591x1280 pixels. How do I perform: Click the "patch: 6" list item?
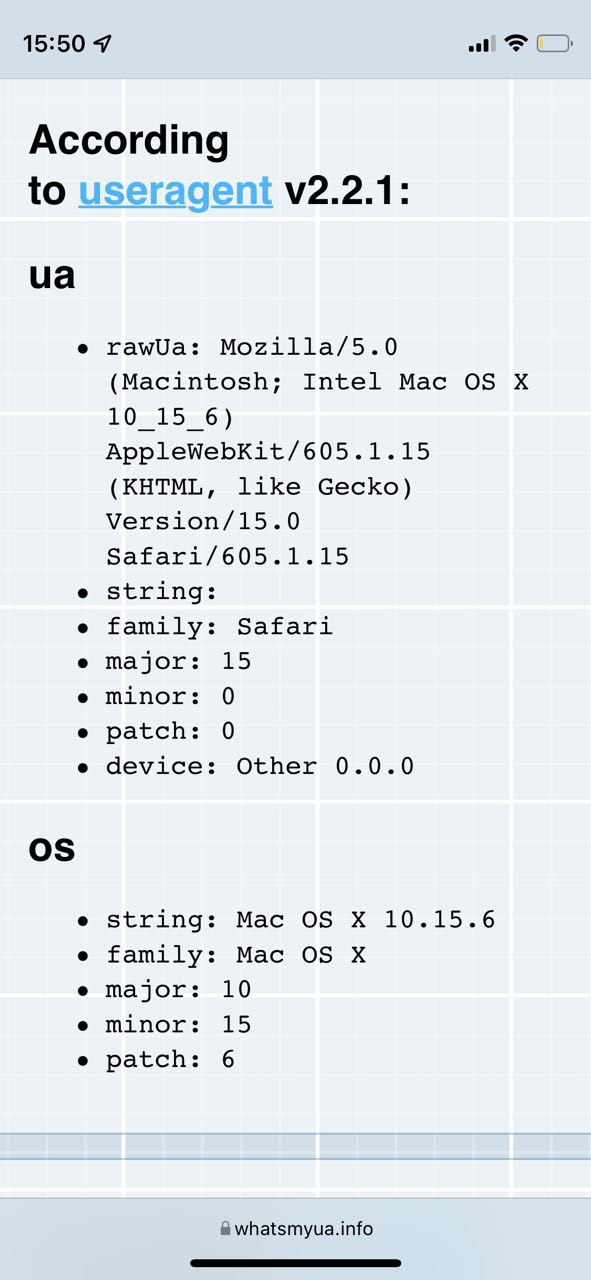[x=170, y=1060]
